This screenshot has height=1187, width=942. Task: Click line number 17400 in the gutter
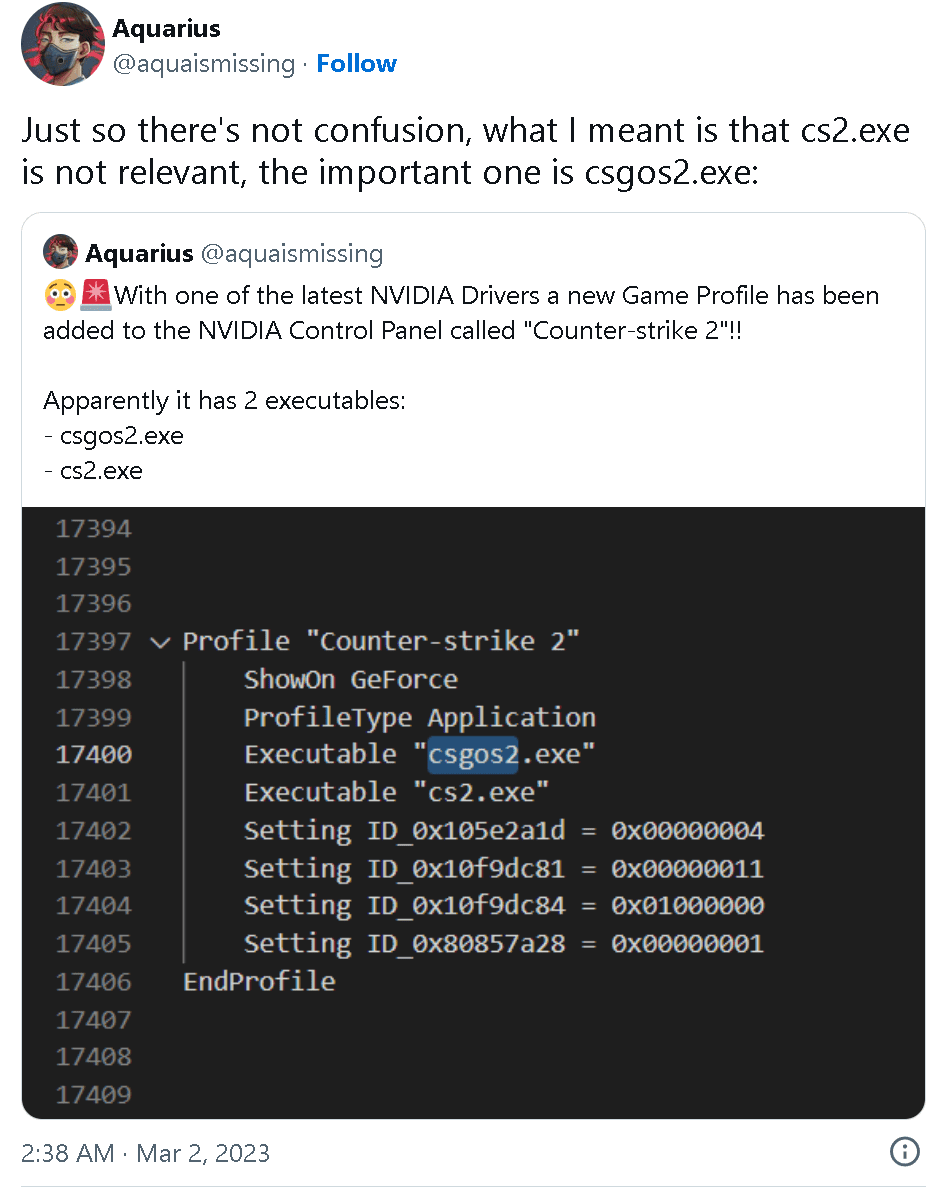(93, 755)
